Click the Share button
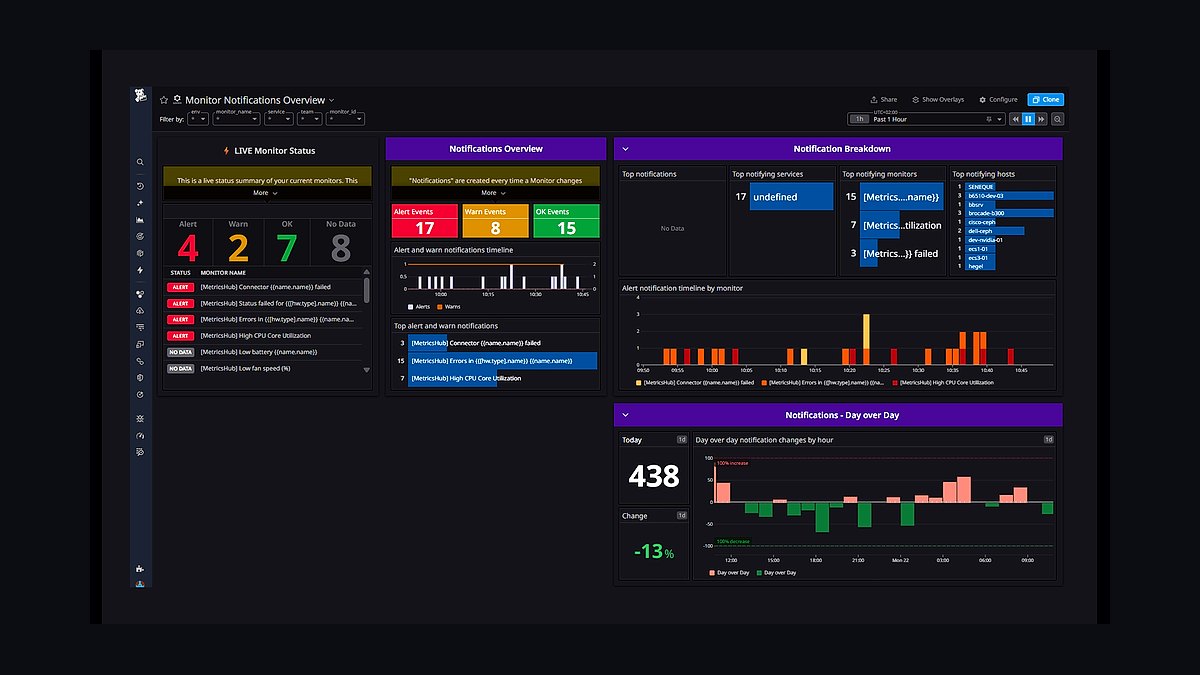 [x=884, y=100]
